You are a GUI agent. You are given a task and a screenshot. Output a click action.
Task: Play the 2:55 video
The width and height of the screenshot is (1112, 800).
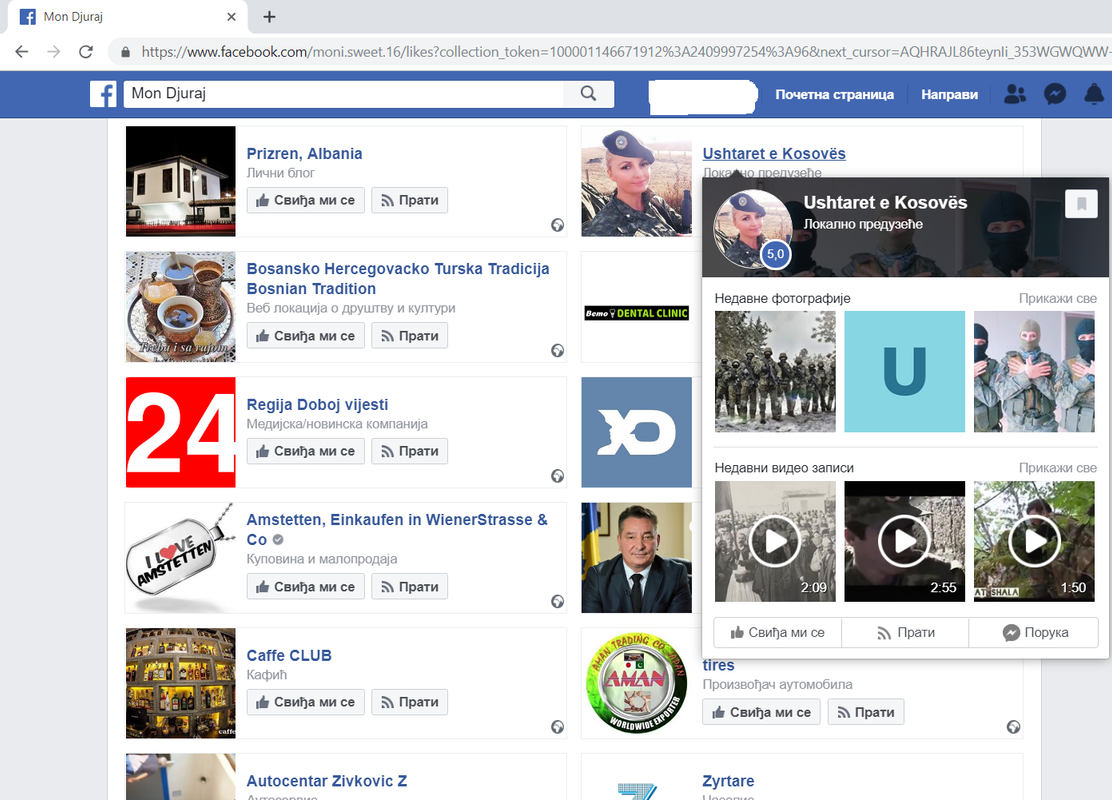[x=904, y=542]
